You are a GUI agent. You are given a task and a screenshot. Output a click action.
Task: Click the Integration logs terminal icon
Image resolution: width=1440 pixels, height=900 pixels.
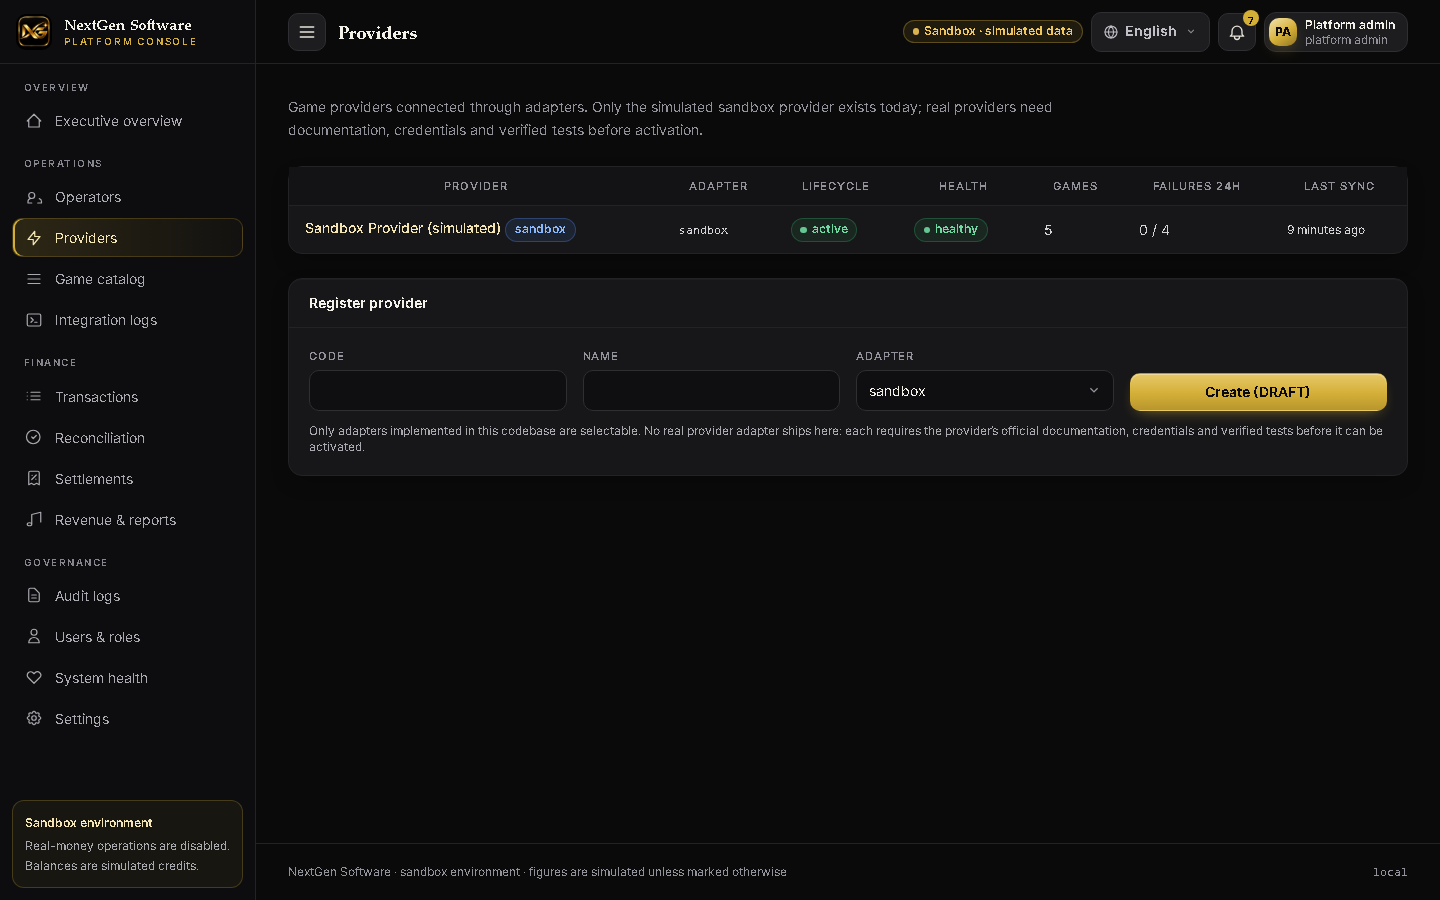(34, 320)
